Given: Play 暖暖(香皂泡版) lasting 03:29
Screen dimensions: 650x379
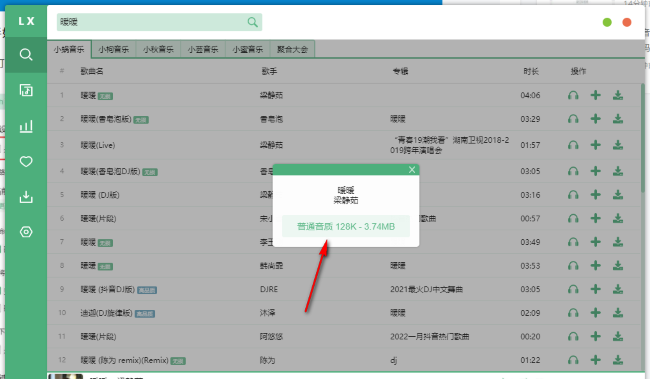Looking at the screenshot, I should [x=573, y=119].
